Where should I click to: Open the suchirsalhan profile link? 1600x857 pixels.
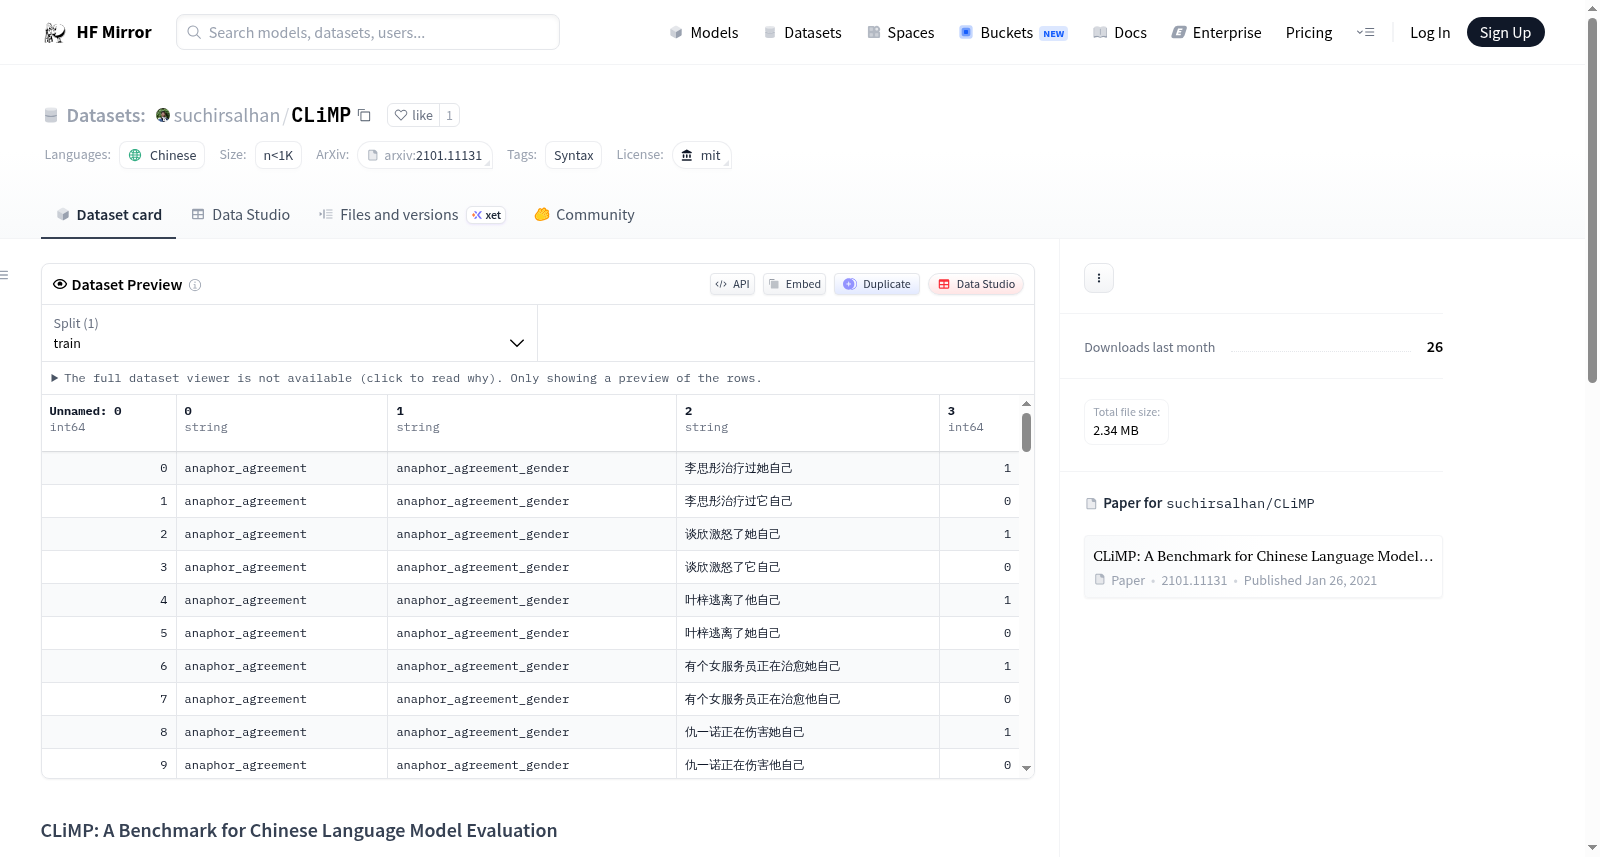click(x=227, y=116)
